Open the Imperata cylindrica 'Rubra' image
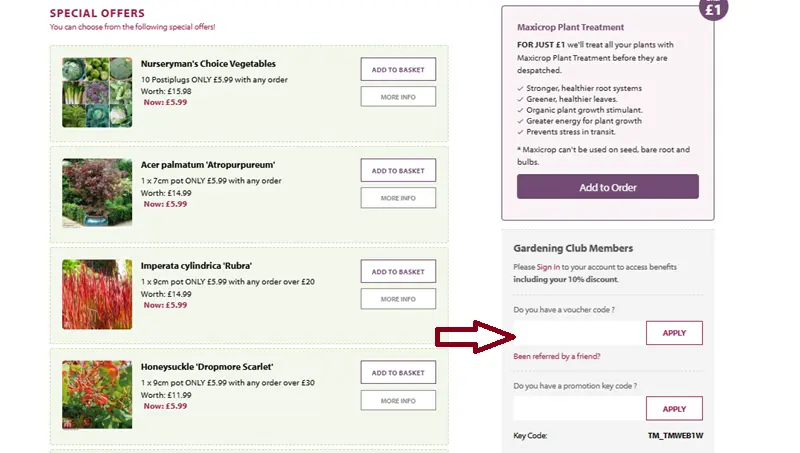The height and width of the screenshot is (453, 800). (97, 294)
